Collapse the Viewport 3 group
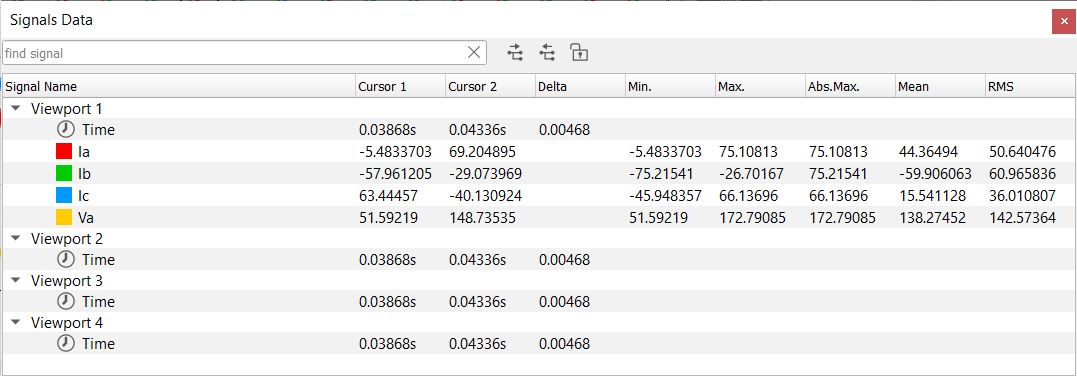 [x=16, y=280]
